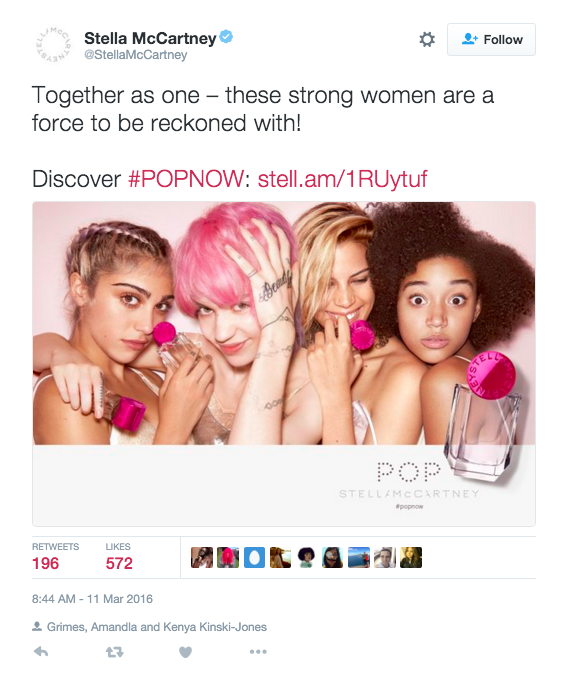Open the more options ellipsis menu
The height and width of the screenshot is (687, 568).
tap(258, 652)
